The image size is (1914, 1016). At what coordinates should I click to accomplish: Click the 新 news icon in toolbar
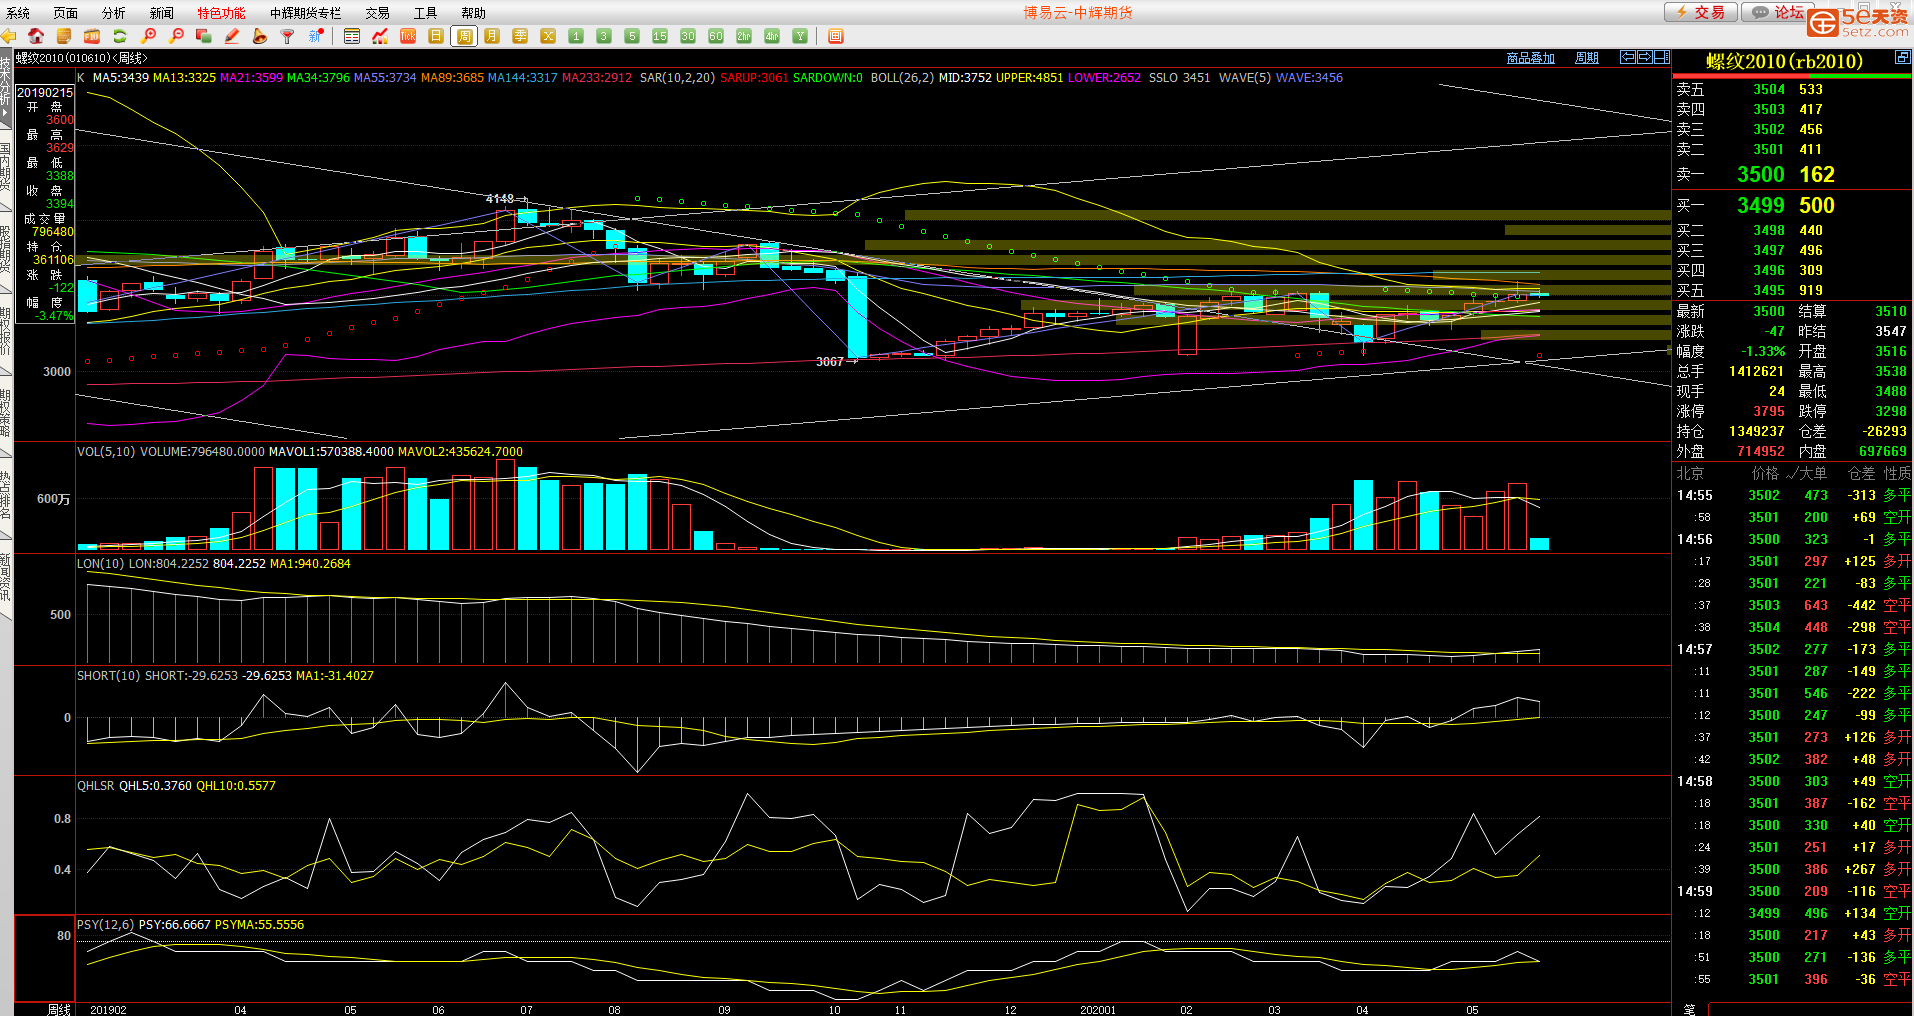coord(316,36)
